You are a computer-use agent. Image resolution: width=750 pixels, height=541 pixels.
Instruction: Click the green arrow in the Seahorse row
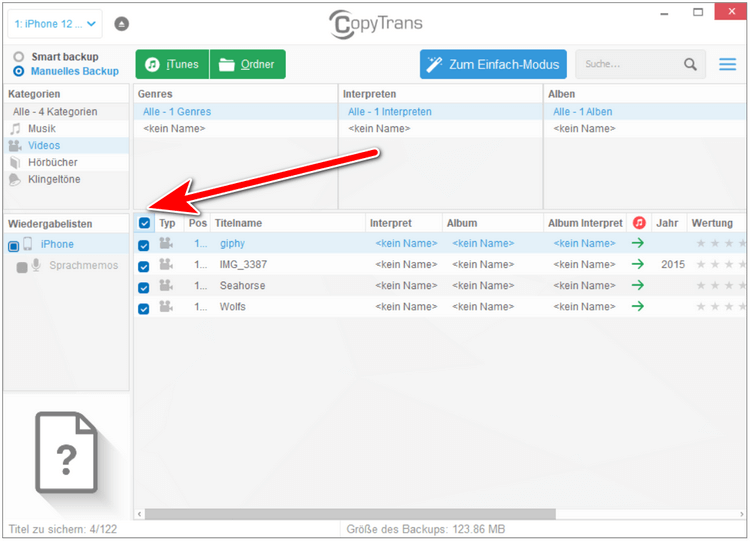(638, 285)
